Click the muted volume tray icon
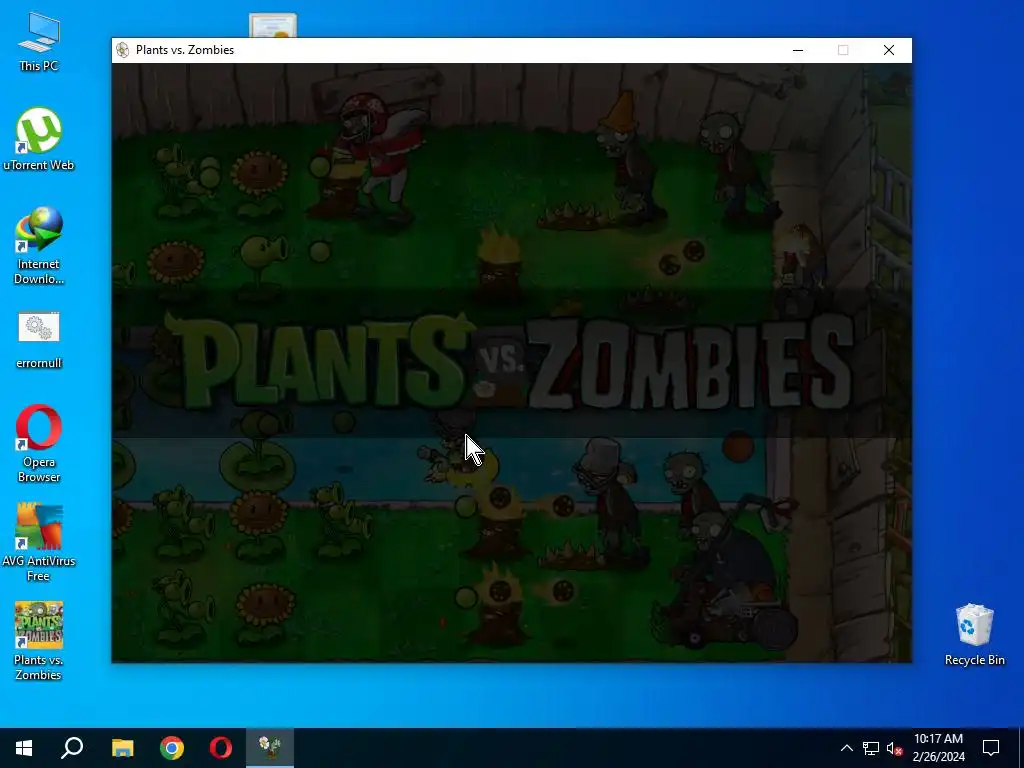This screenshot has width=1024, height=768. 895,748
